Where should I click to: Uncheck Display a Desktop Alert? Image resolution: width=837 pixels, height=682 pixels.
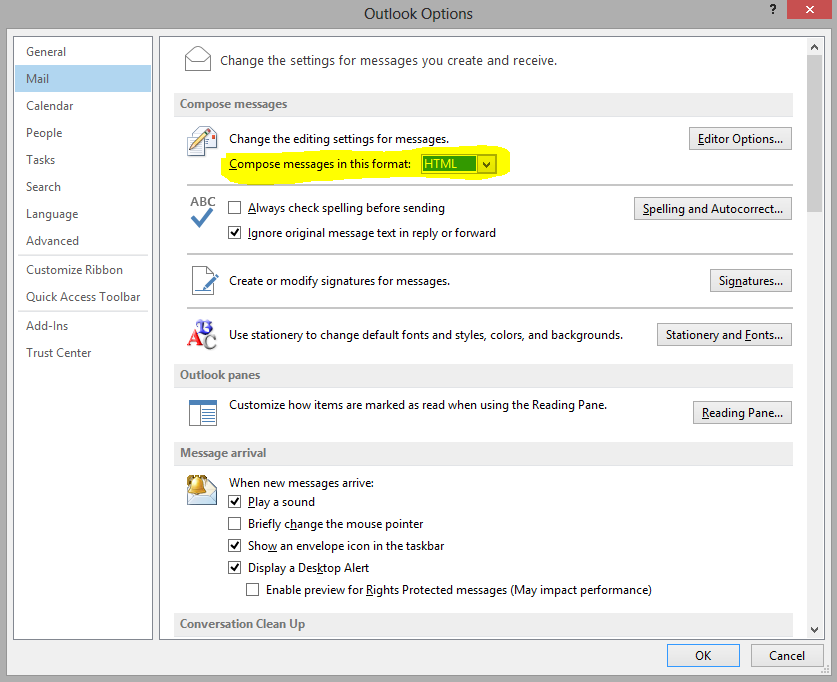[234, 567]
